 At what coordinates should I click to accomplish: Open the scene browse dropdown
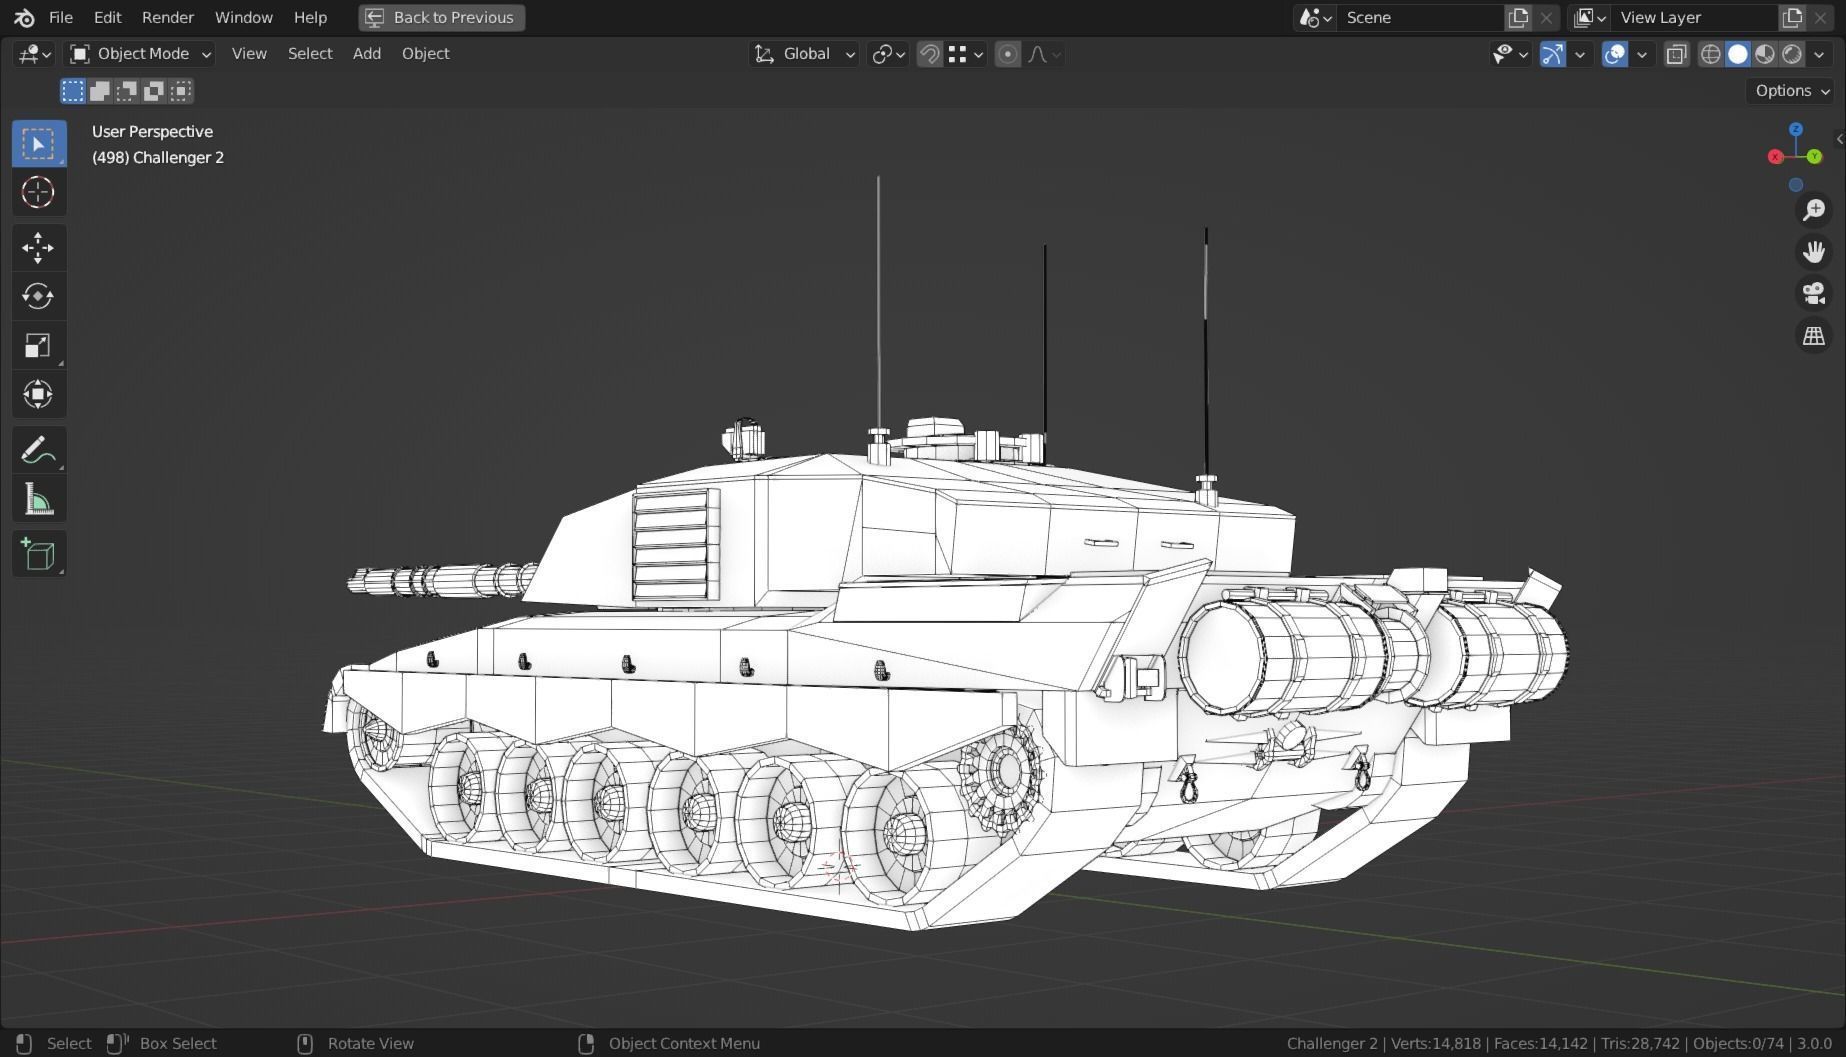pos(1315,17)
